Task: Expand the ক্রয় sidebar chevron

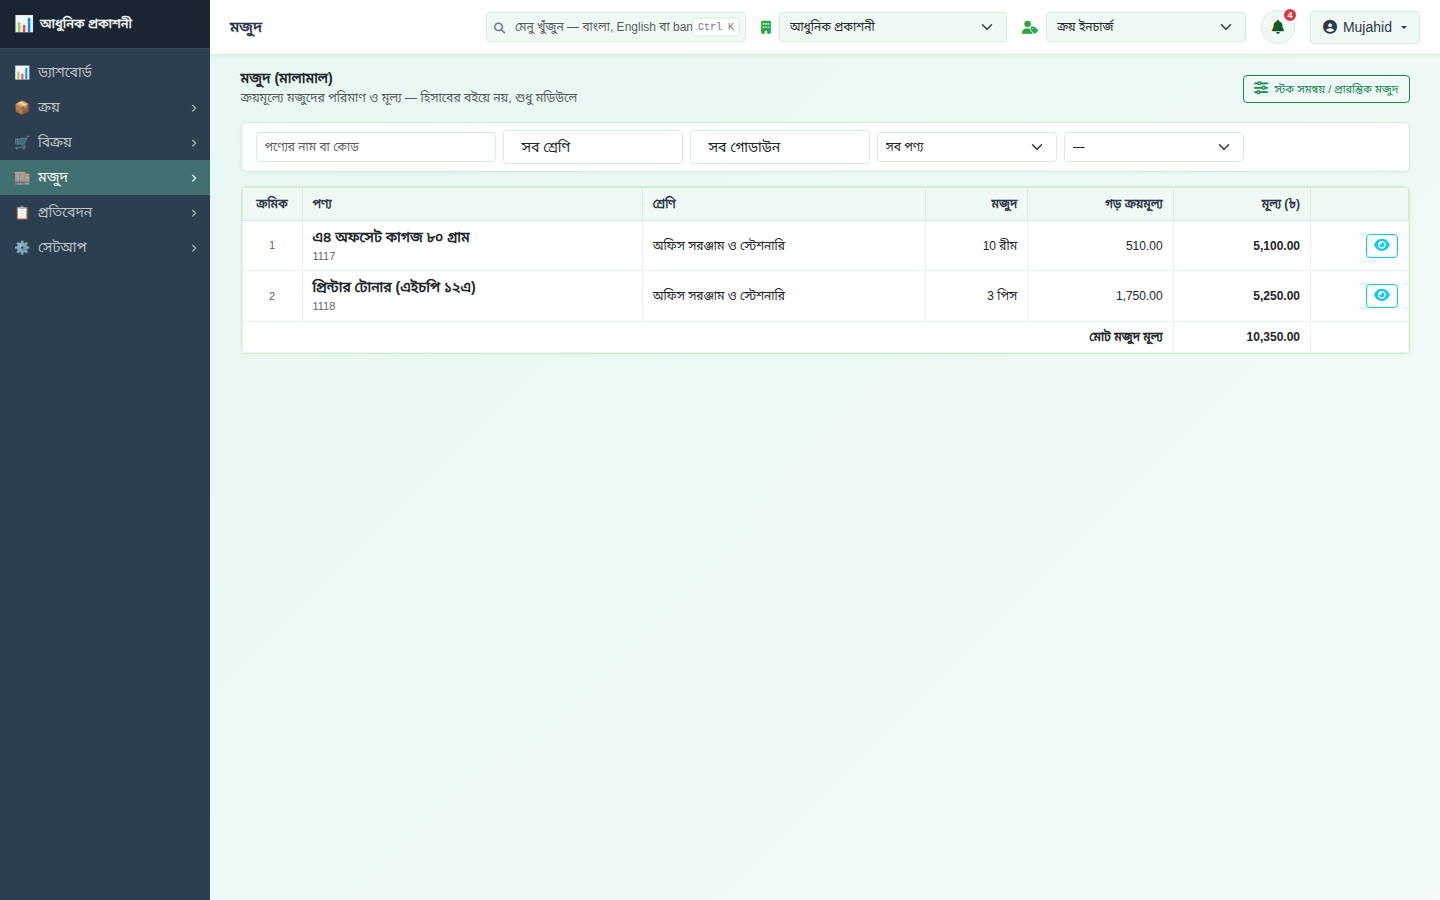Action: (x=194, y=108)
